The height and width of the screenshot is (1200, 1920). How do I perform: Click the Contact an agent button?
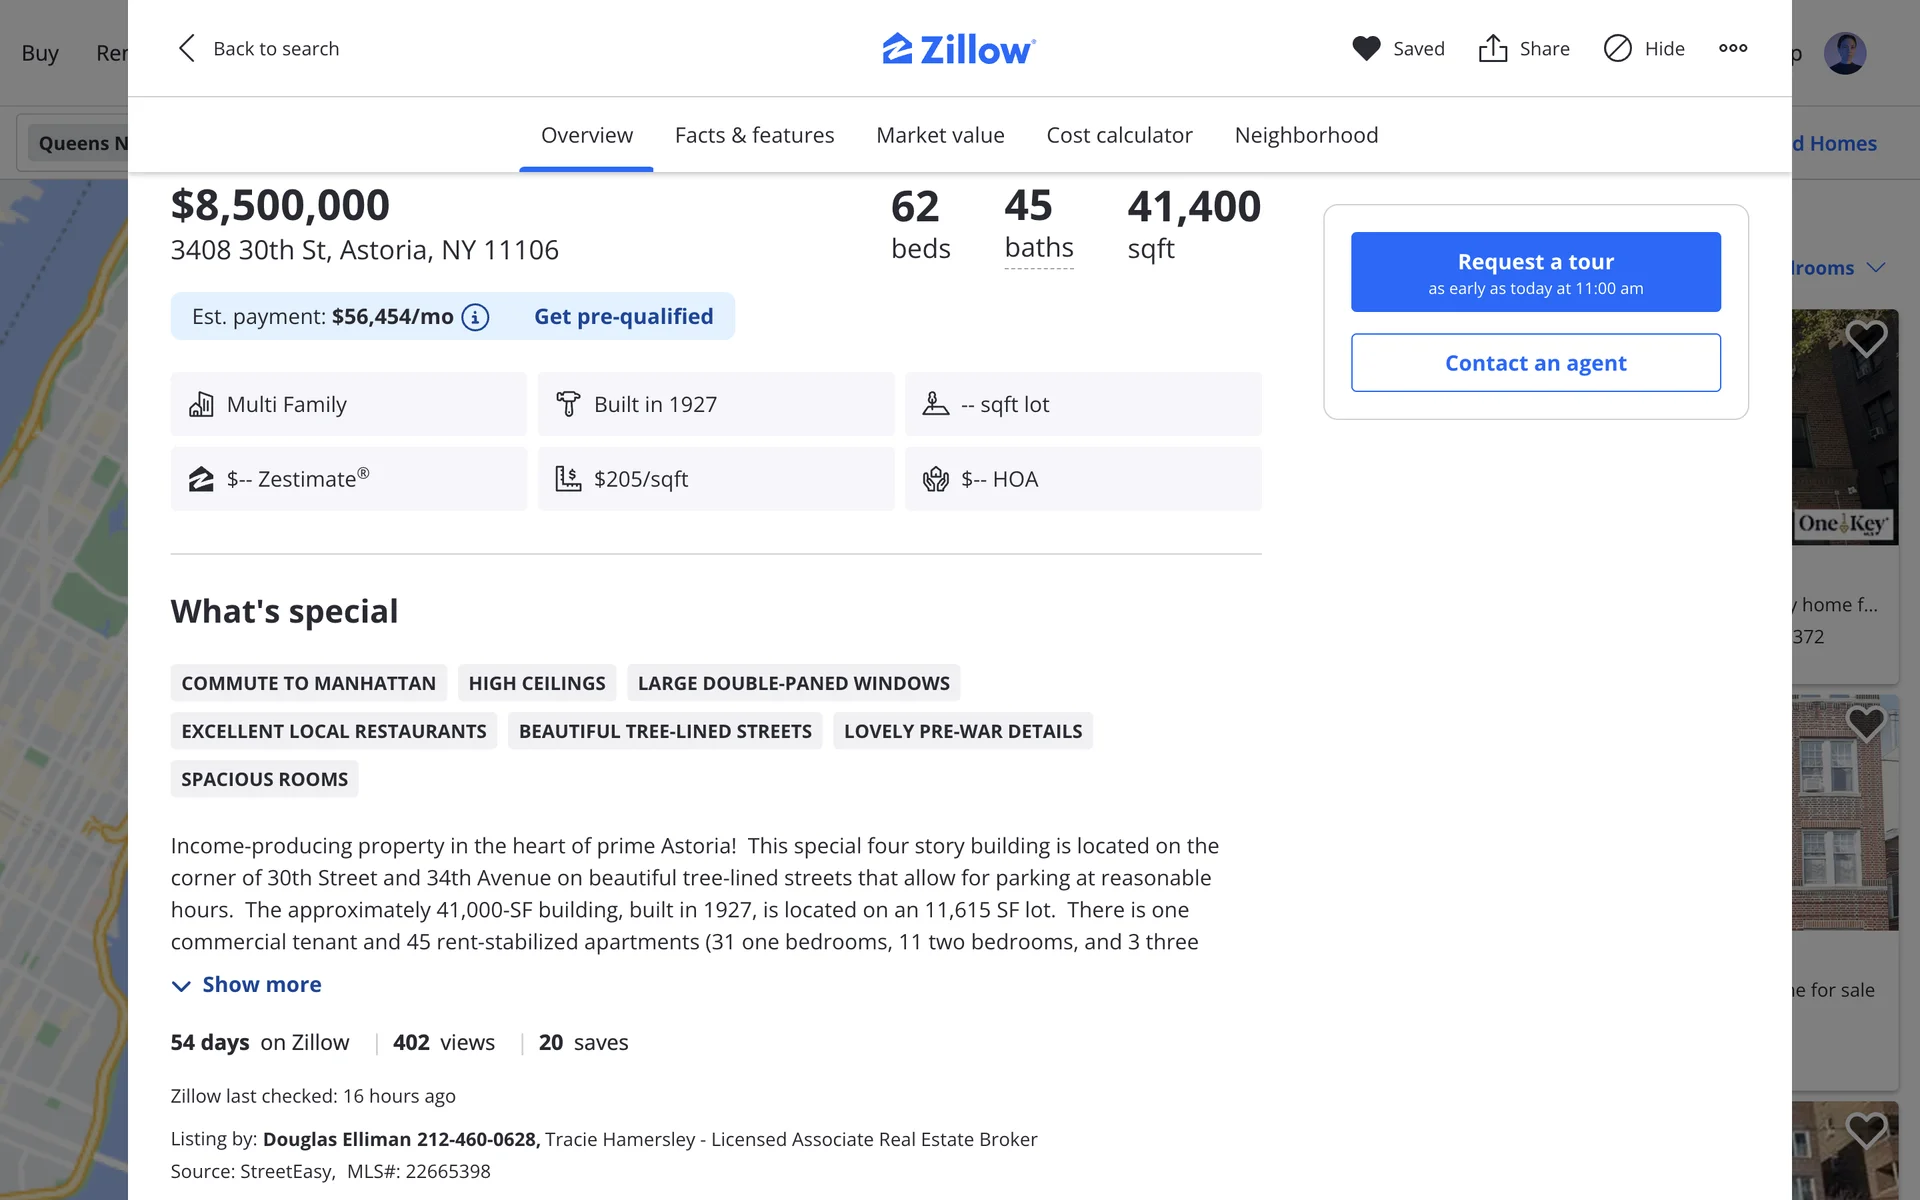tap(1535, 363)
